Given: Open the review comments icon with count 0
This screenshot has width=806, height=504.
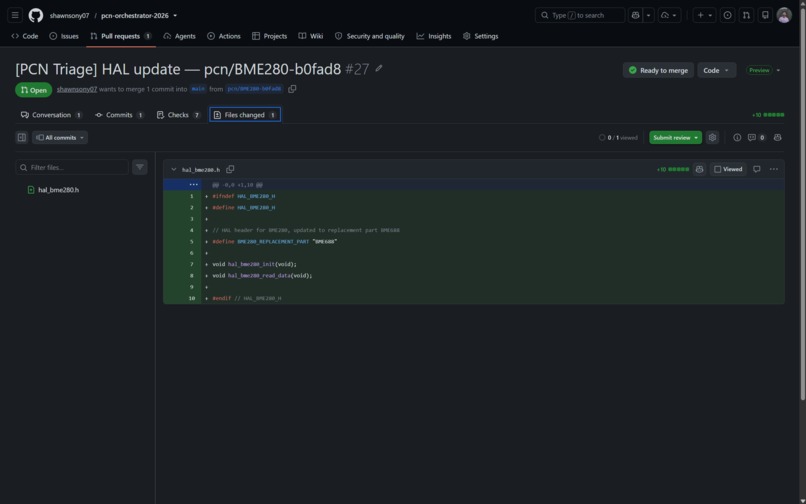Looking at the screenshot, I should [x=756, y=138].
